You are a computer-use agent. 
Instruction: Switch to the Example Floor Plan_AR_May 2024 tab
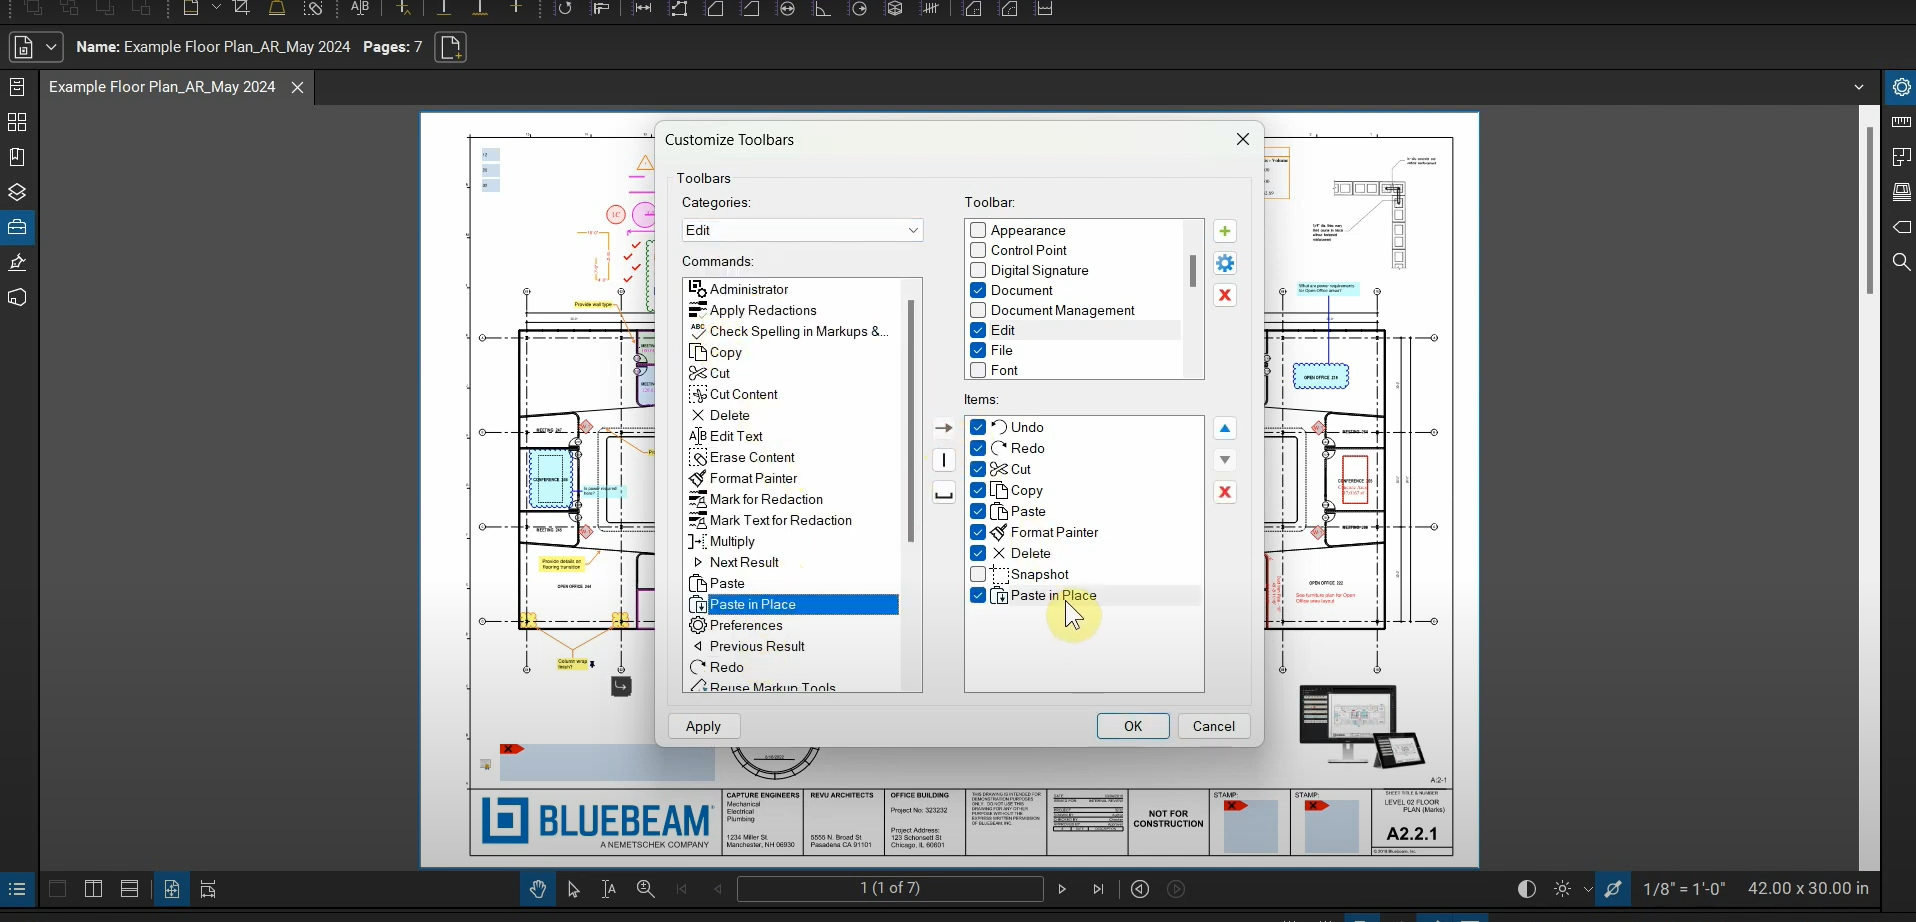(163, 87)
